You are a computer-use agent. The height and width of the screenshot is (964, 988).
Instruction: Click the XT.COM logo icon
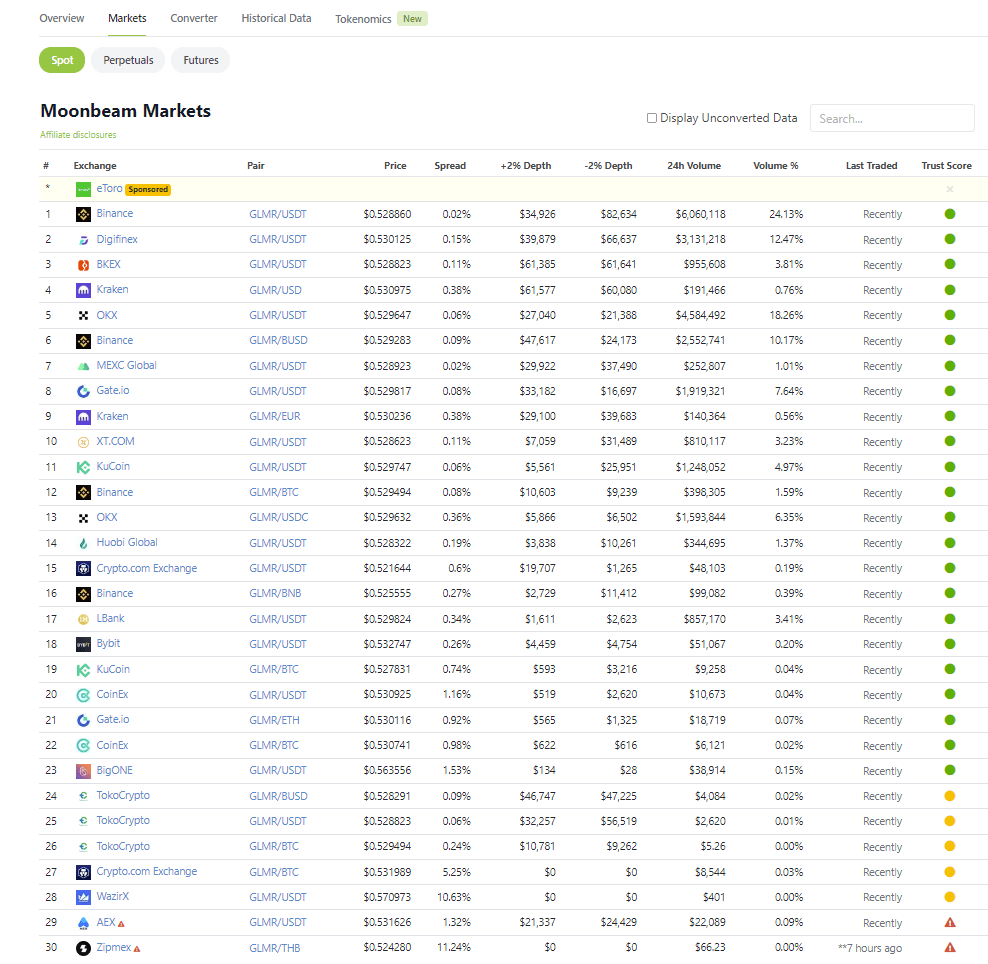83,442
